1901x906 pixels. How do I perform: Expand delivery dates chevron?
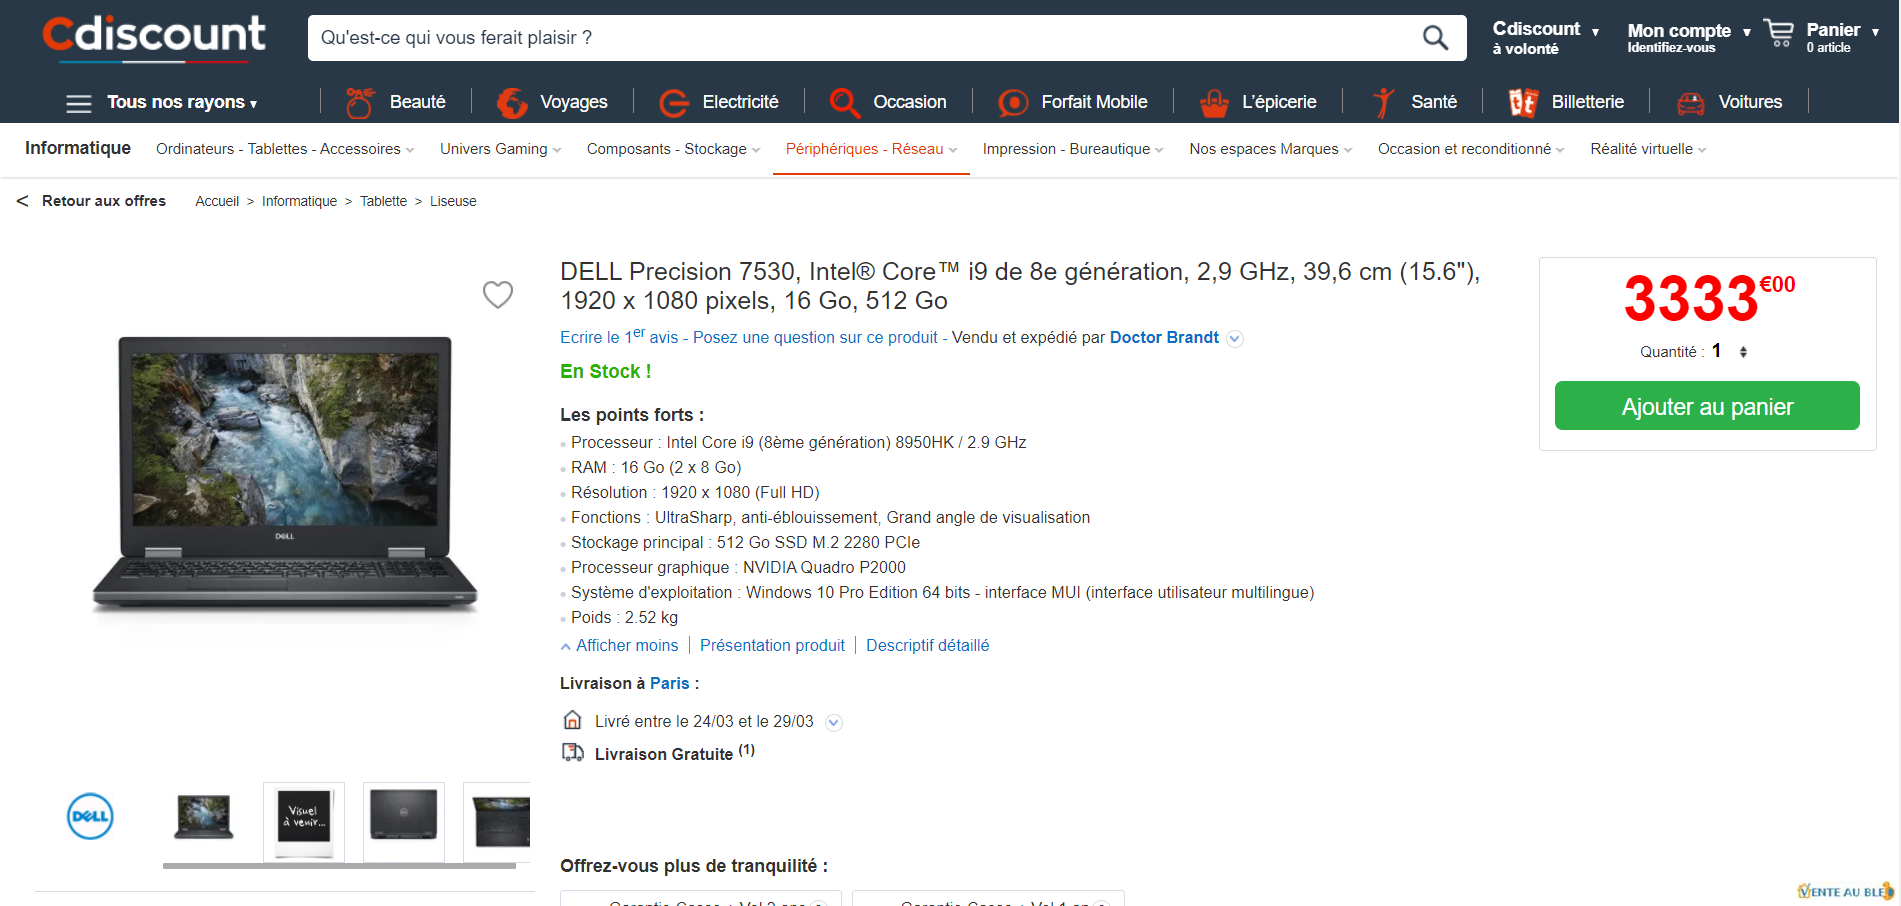click(x=834, y=722)
